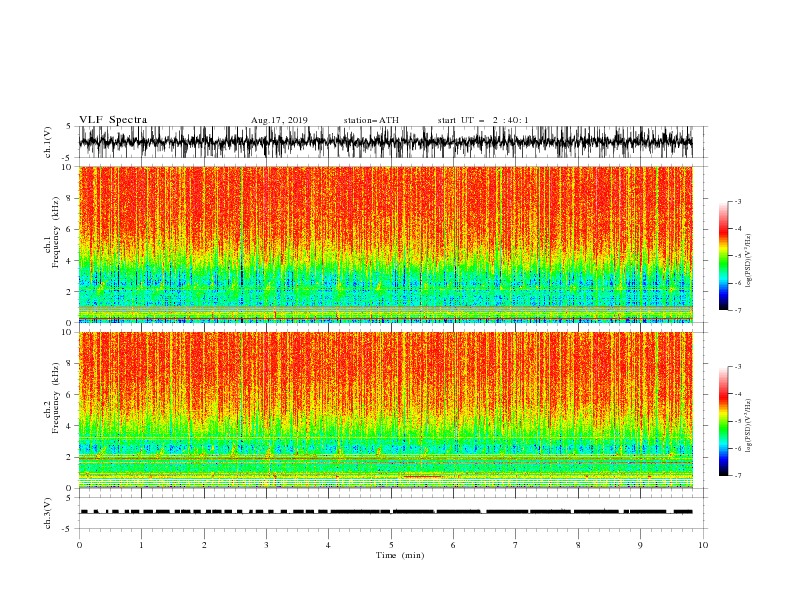Click the "station=ATH" label
The image size is (792, 612).
click(x=371, y=120)
